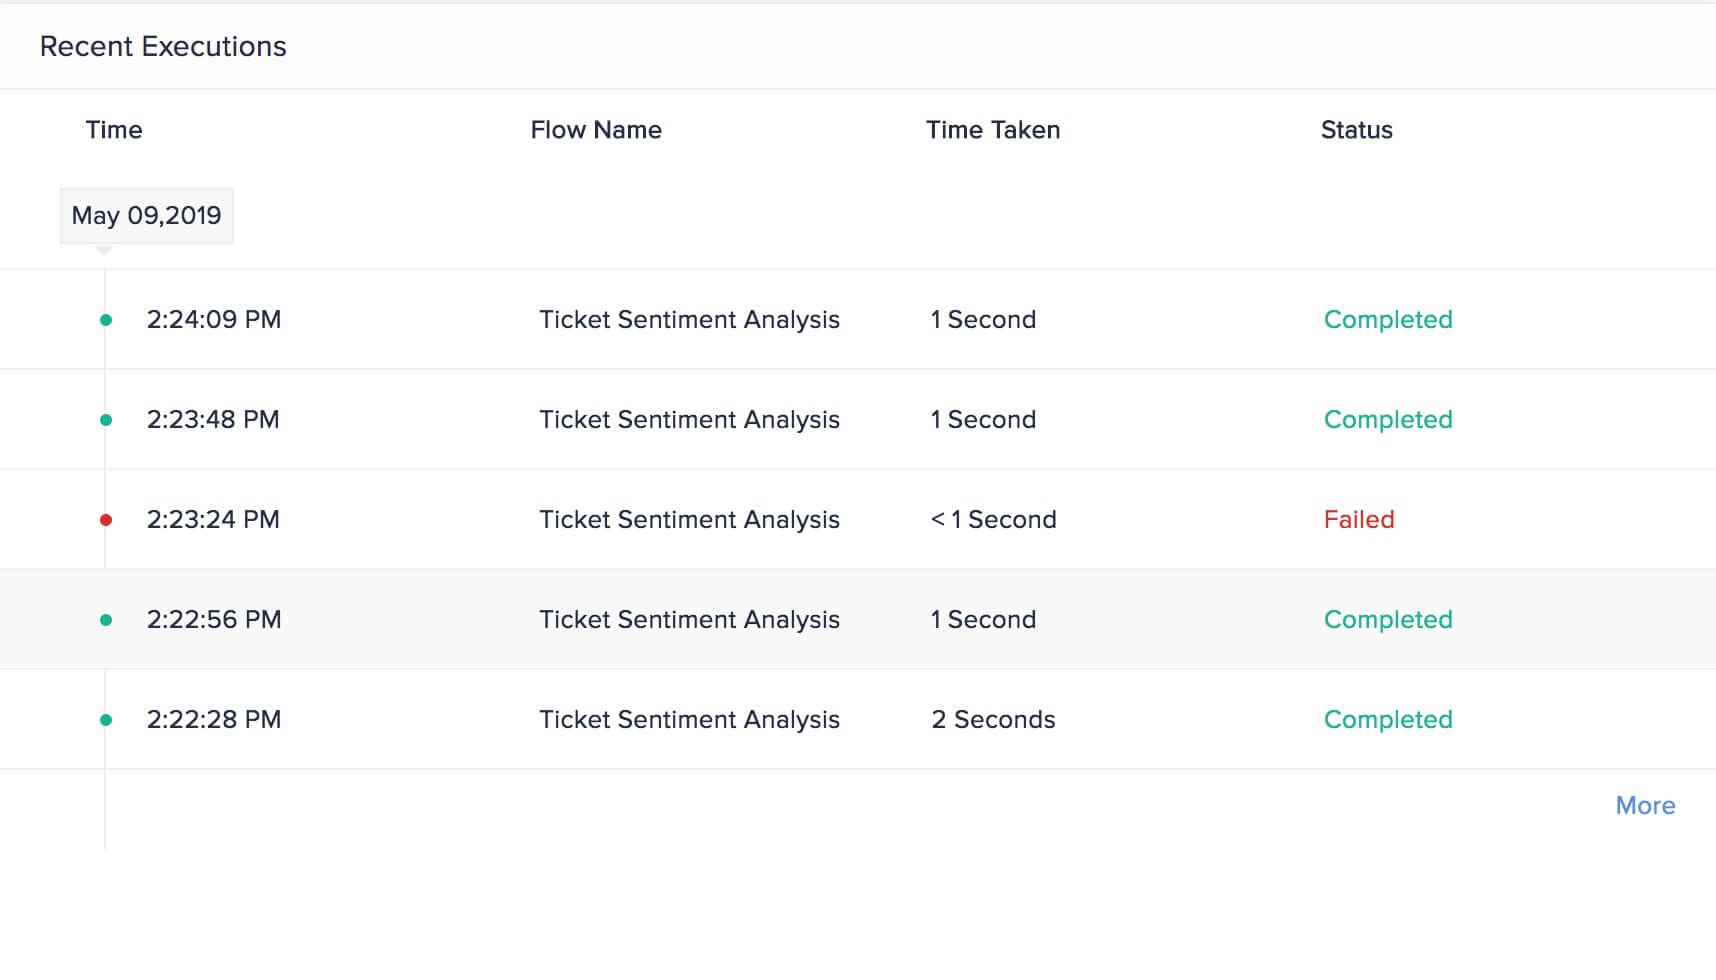1716x980 pixels.
Task: Click the '< 1 Second' time taken value
Action: pos(993,520)
